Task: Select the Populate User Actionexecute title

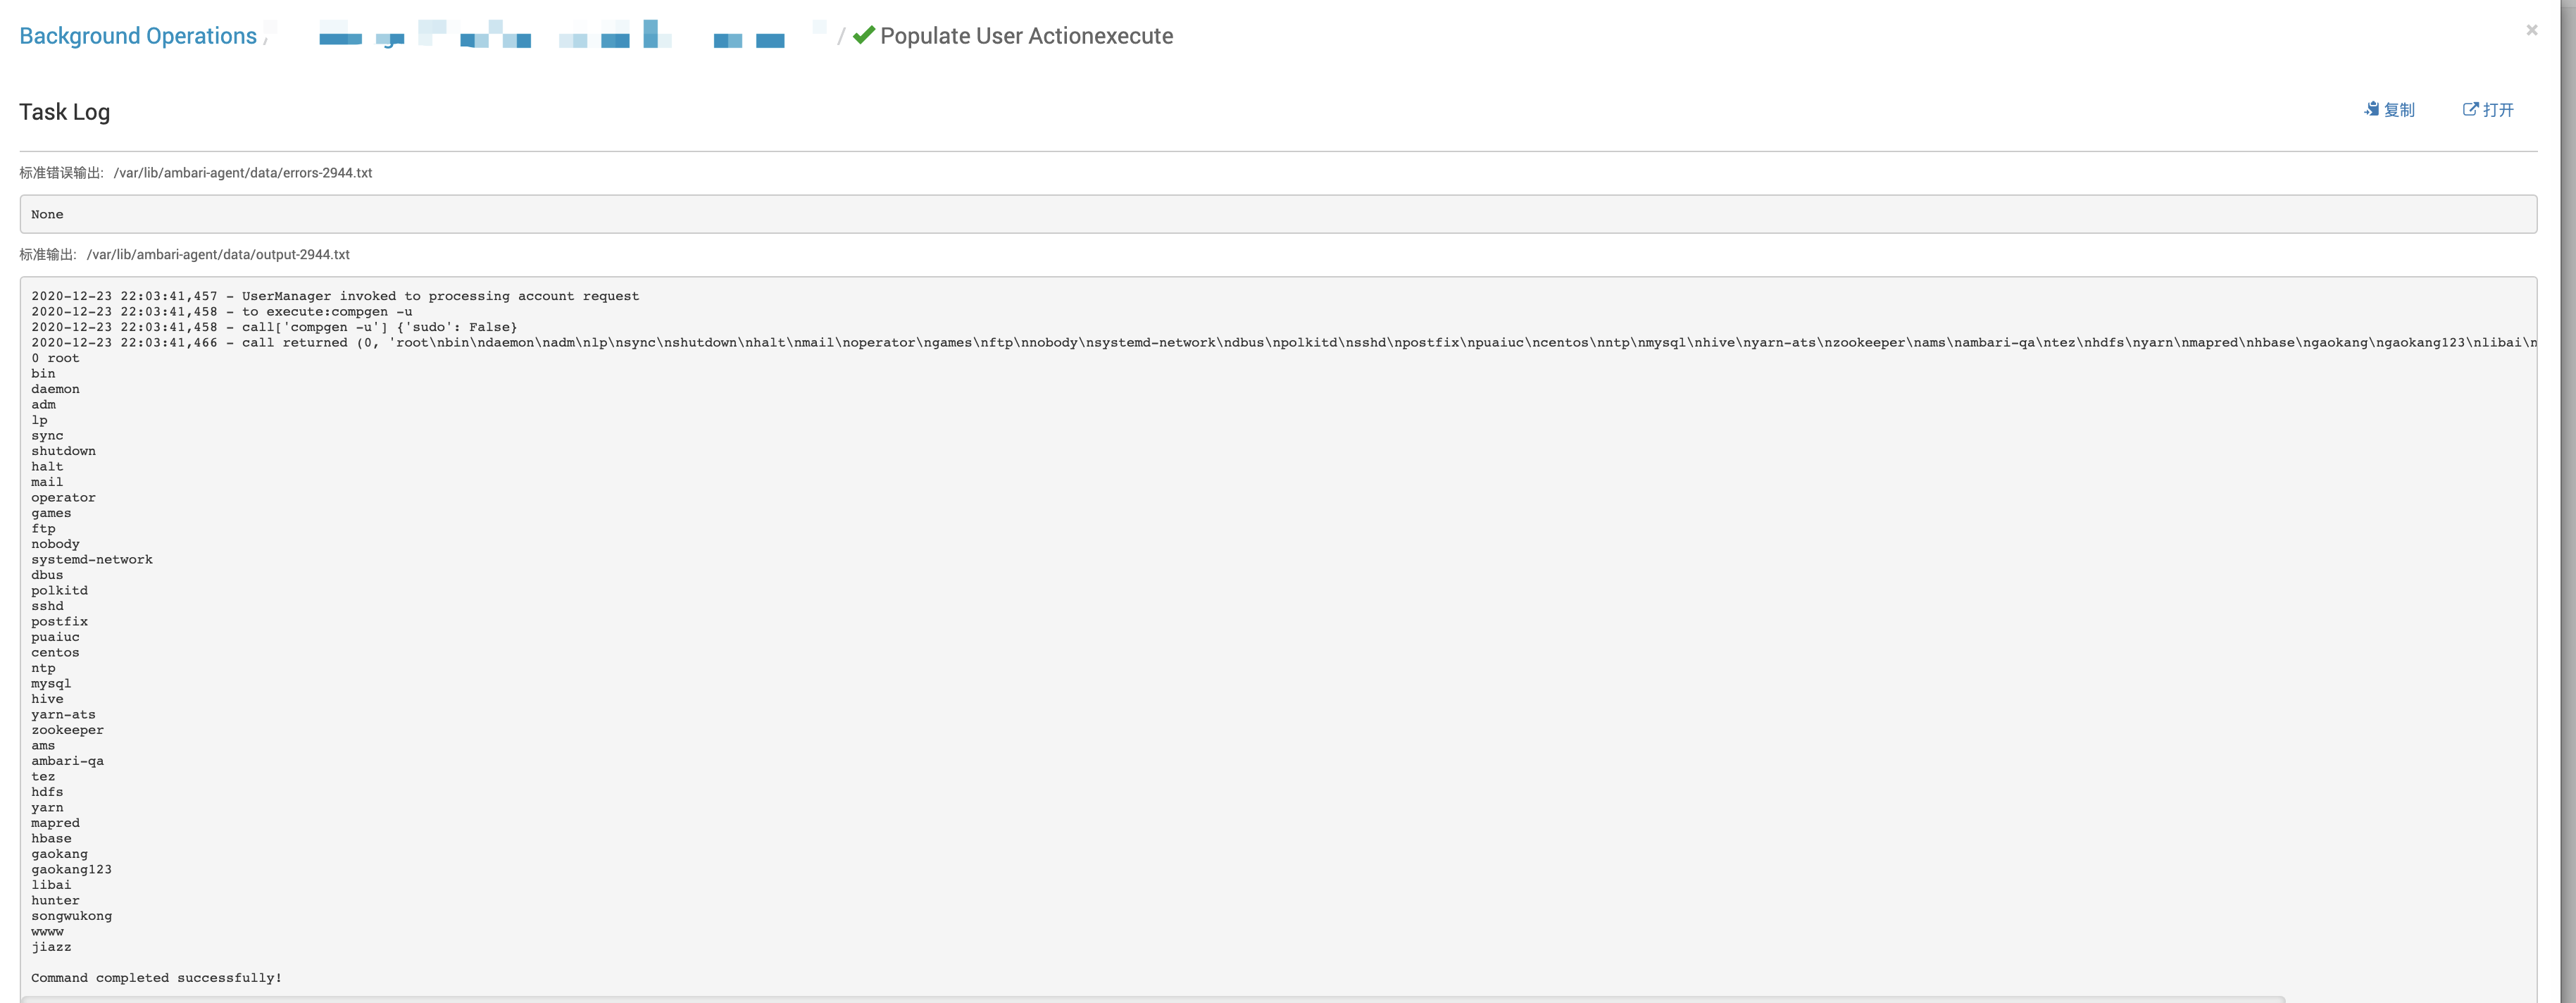Action: point(1026,36)
